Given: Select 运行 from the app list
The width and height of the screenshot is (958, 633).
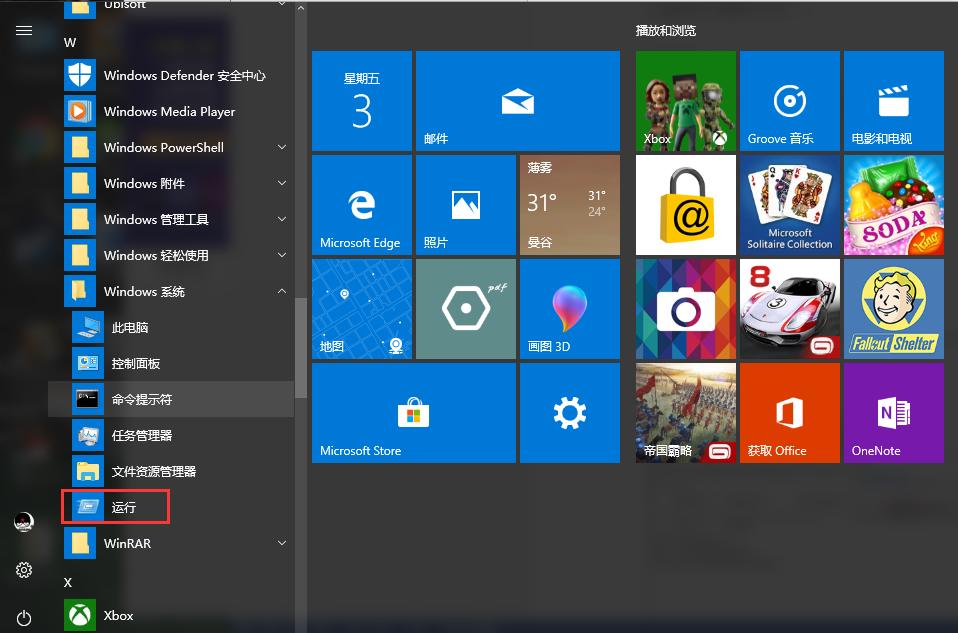Looking at the screenshot, I should [x=124, y=507].
